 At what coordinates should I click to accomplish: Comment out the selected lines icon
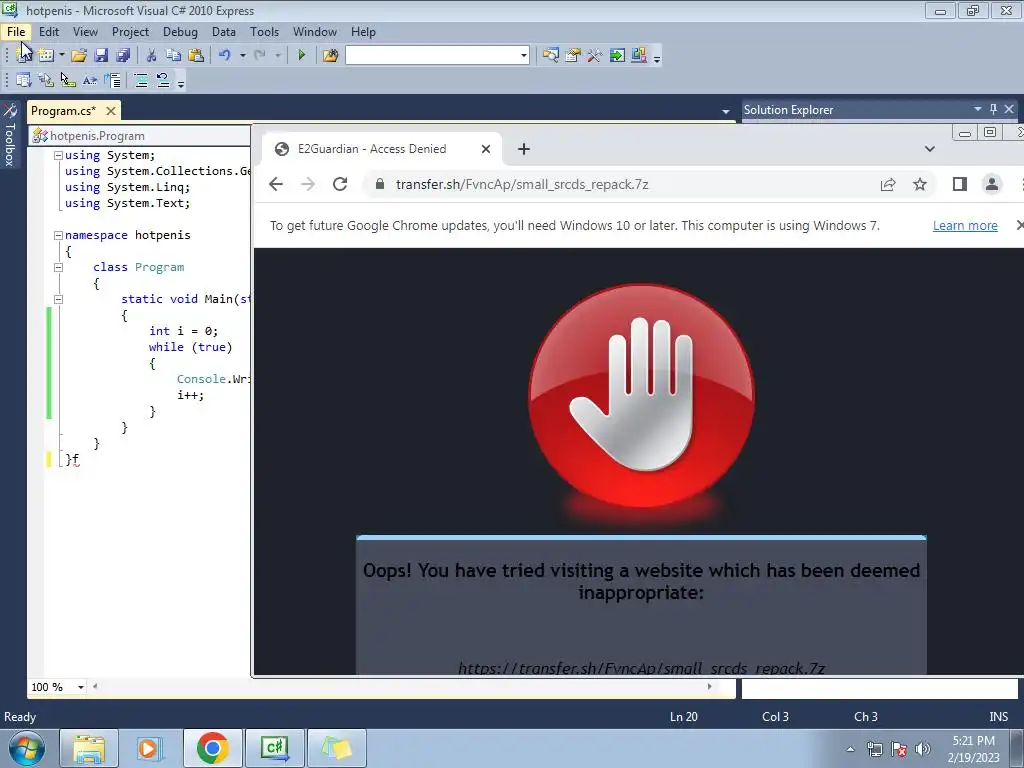pos(140,80)
